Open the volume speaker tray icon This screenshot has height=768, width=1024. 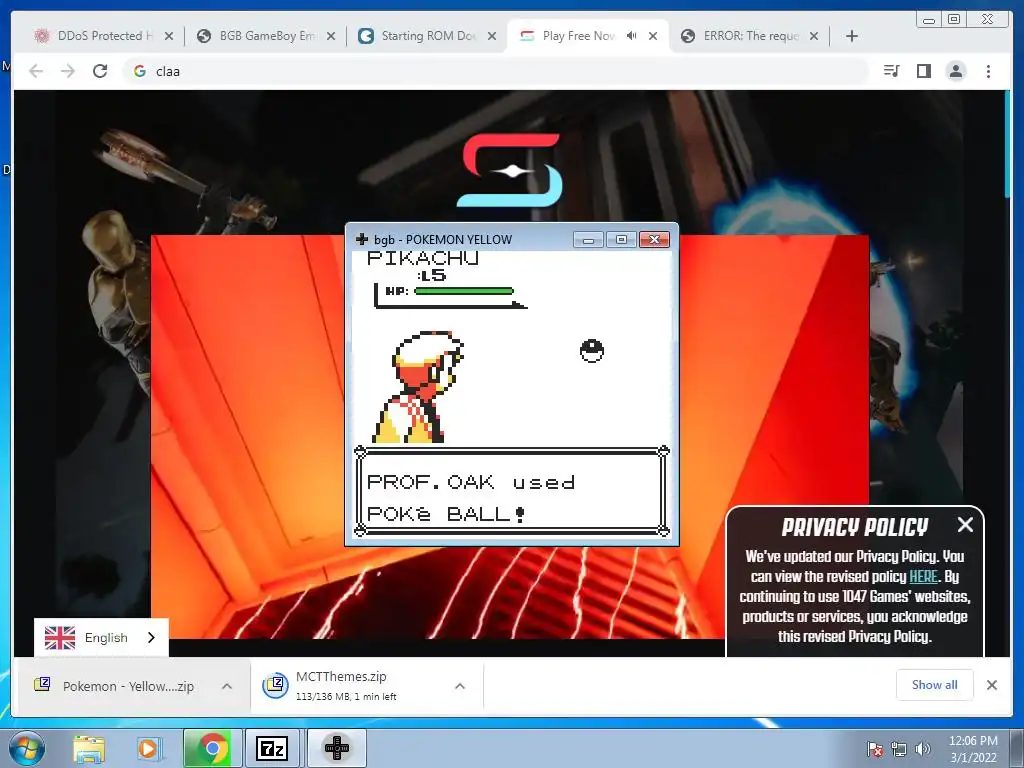[923, 748]
